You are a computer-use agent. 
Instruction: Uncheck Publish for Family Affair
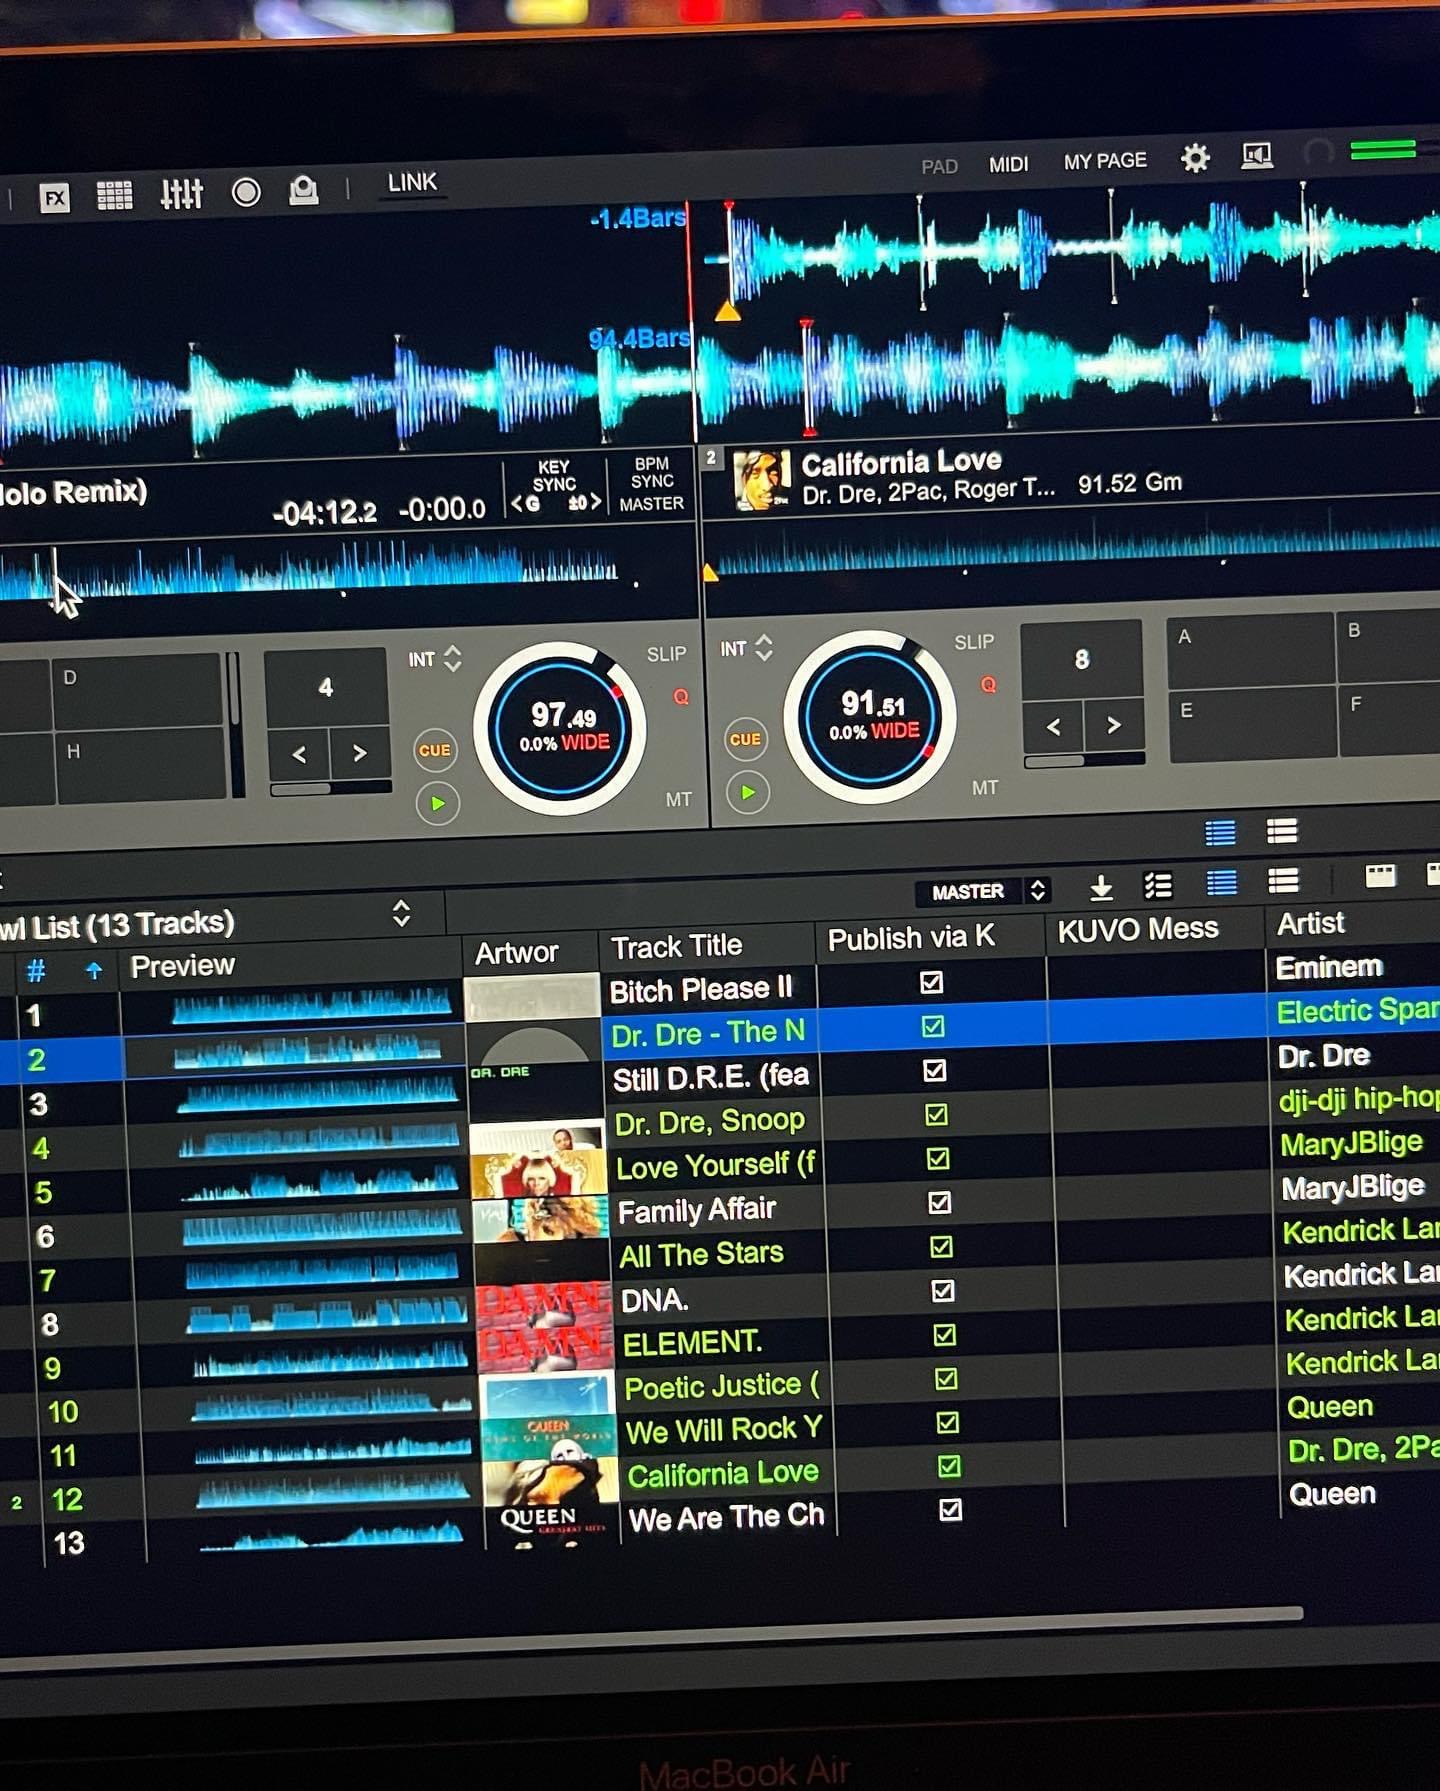tap(939, 1202)
